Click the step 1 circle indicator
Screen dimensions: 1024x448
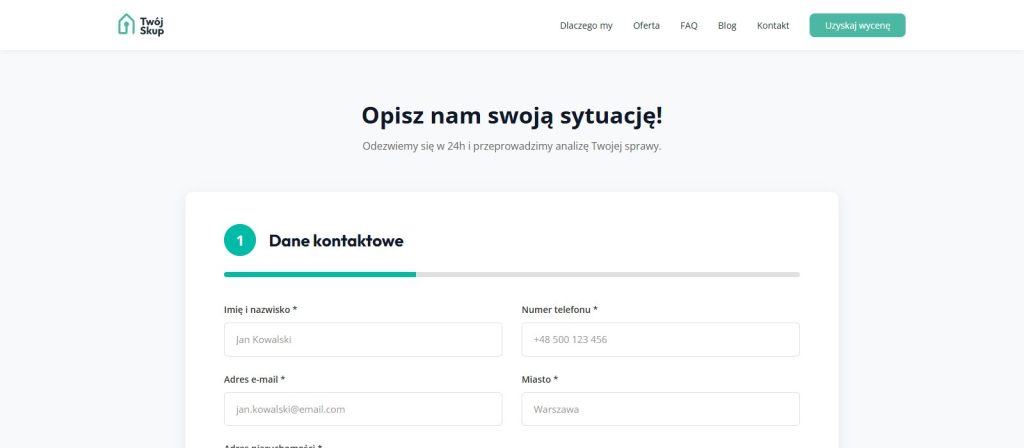(240, 240)
